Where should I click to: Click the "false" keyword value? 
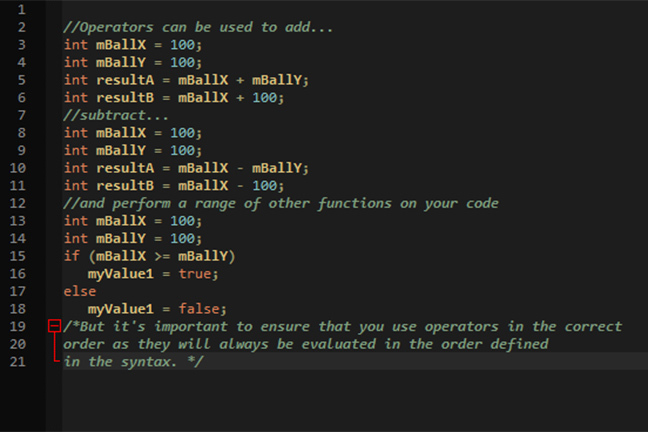click(202, 309)
